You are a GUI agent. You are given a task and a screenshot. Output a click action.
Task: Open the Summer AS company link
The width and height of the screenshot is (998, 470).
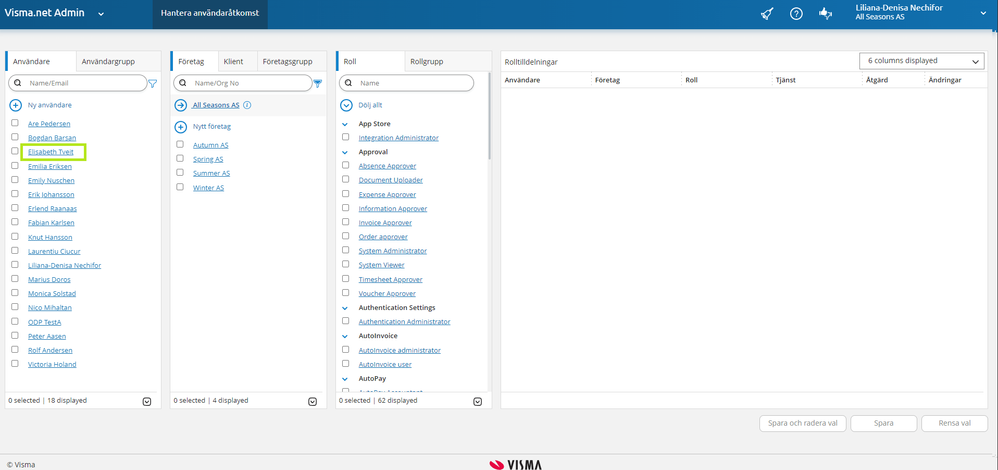(x=211, y=173)
